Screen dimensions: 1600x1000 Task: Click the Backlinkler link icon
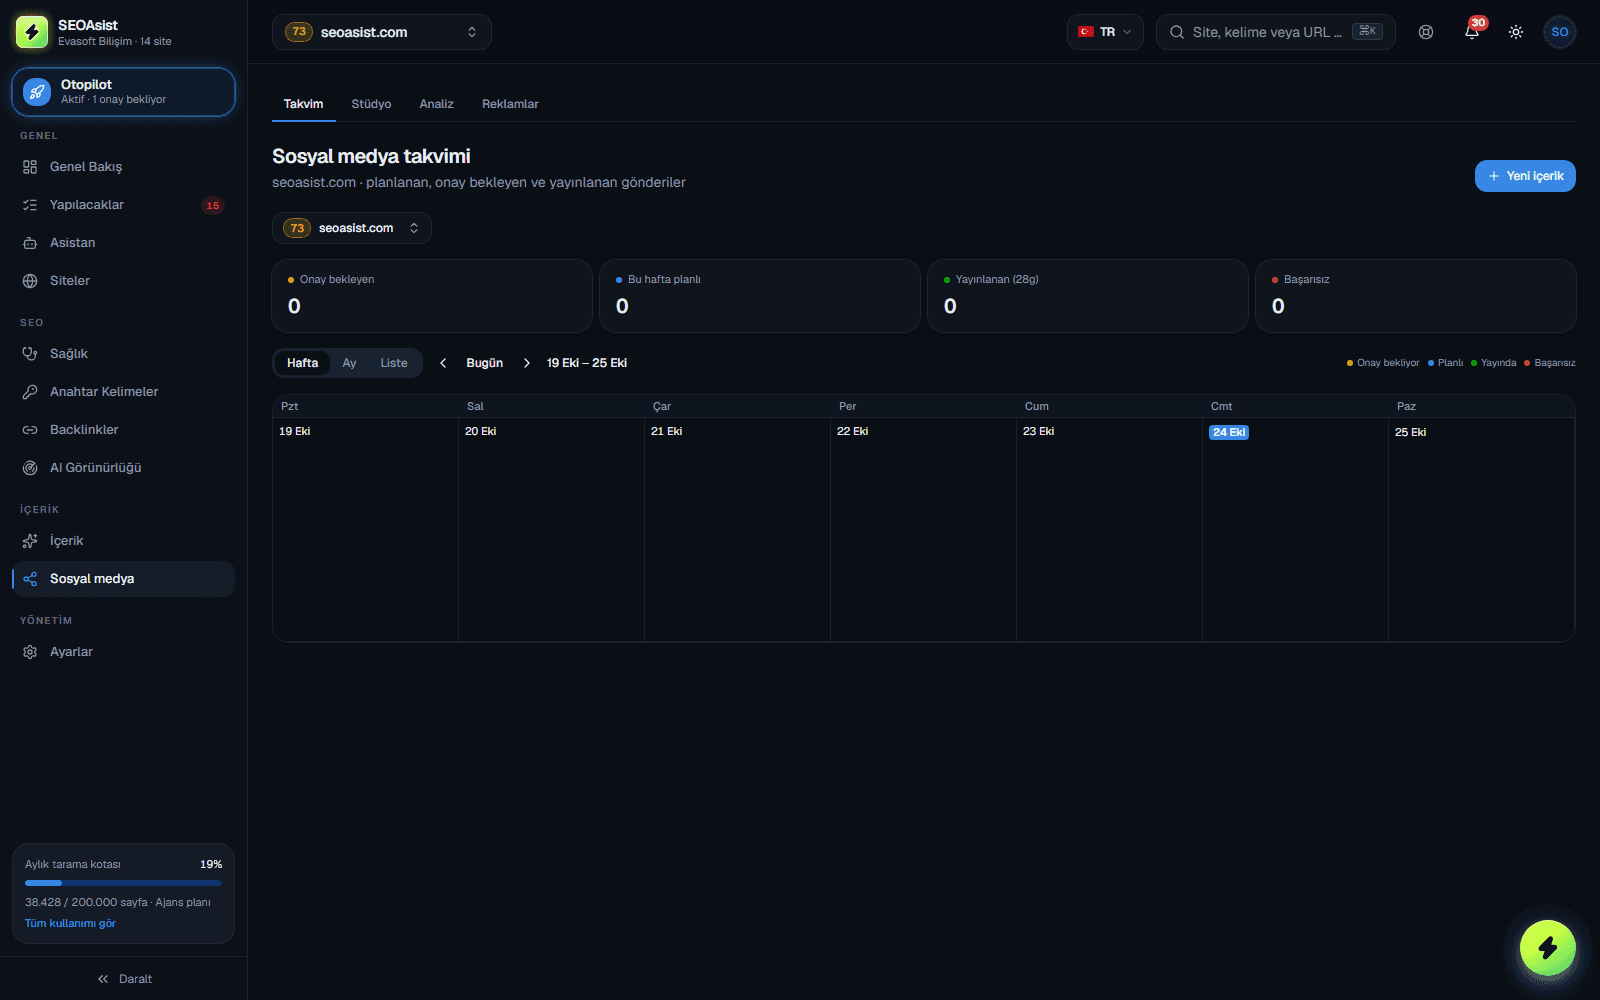click(30, 430)
